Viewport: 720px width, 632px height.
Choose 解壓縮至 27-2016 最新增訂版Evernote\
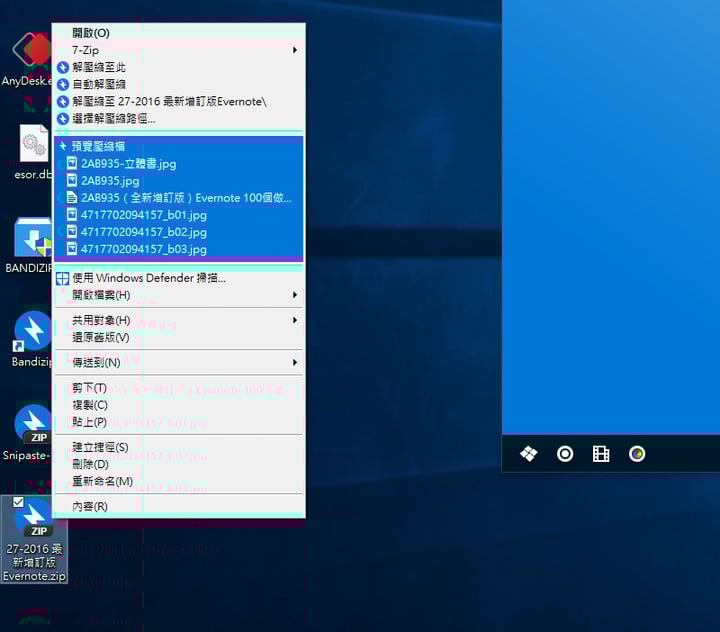coord(179,102)
